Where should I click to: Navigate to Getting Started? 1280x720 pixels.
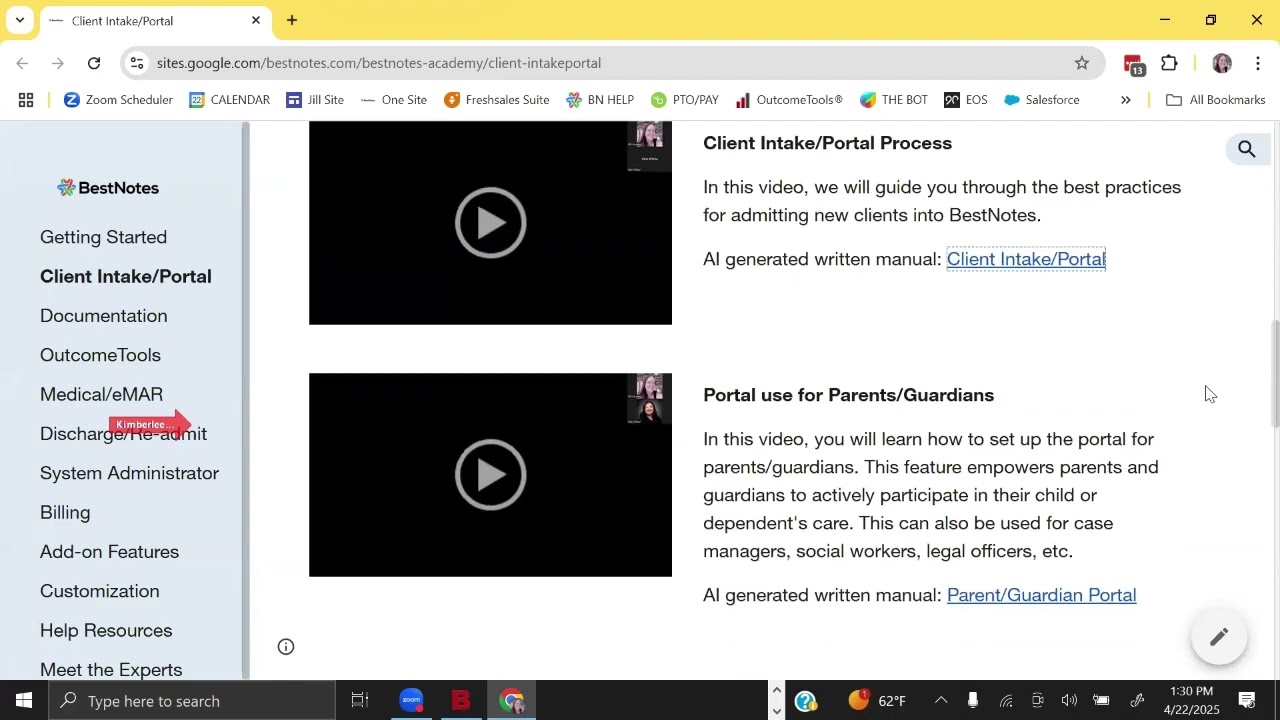coord(103,237)
